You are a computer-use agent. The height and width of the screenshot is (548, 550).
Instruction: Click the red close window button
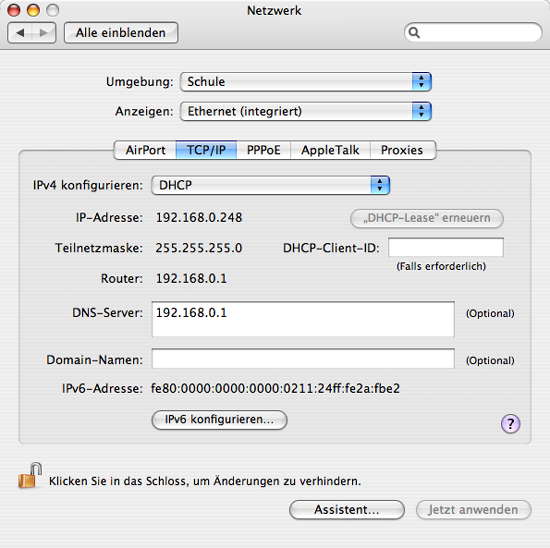click(x=14, y=10)
